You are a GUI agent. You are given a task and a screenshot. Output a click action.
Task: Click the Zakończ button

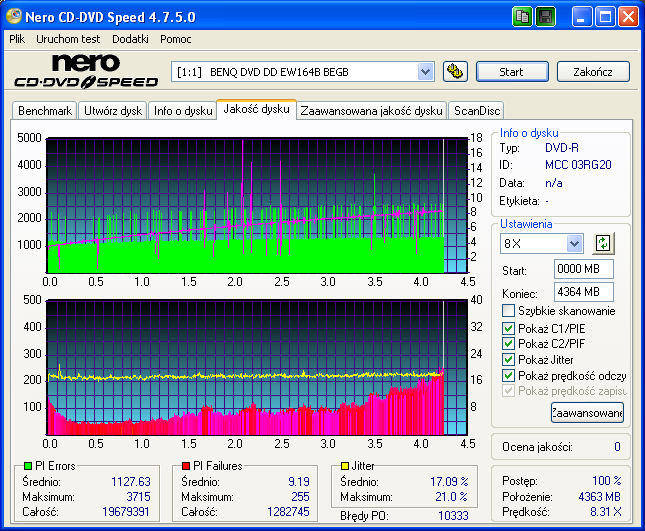pyautogui.click(x=593, y=72)
